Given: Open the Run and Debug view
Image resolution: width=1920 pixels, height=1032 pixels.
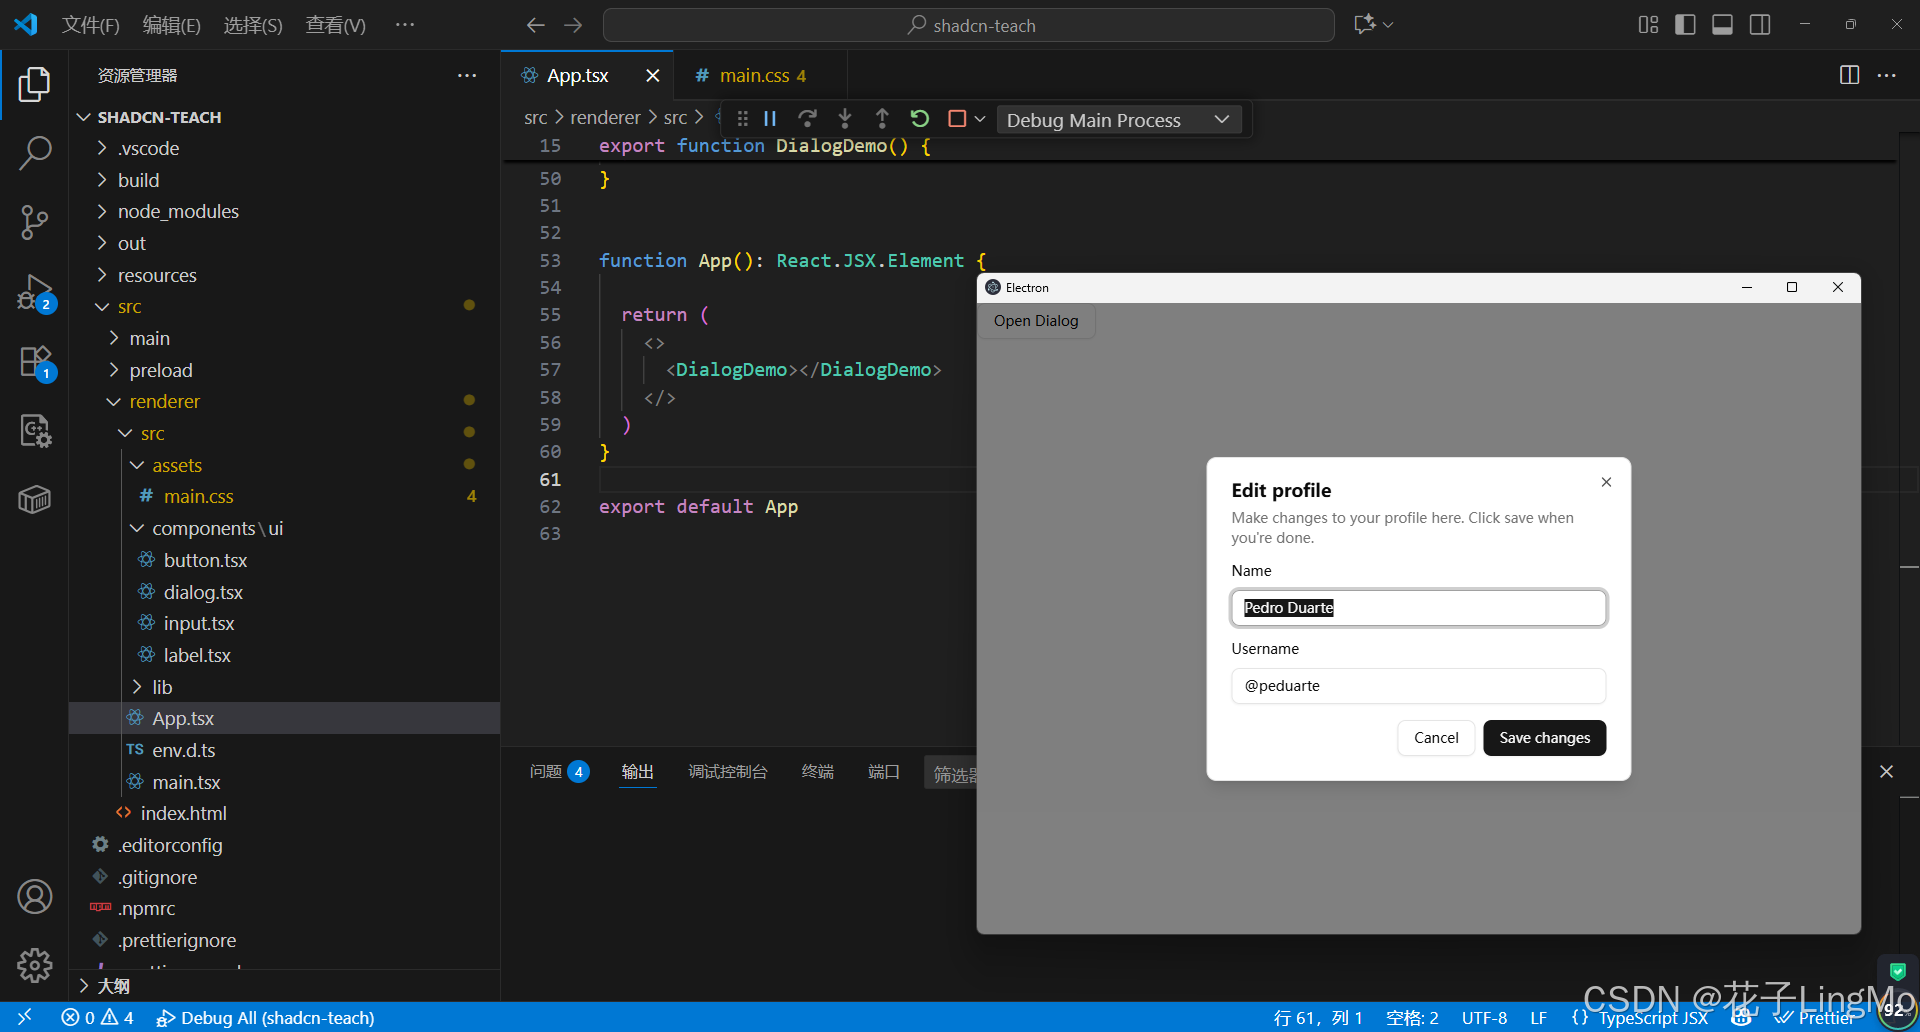Looking at the screenshot, I should 34,292.
